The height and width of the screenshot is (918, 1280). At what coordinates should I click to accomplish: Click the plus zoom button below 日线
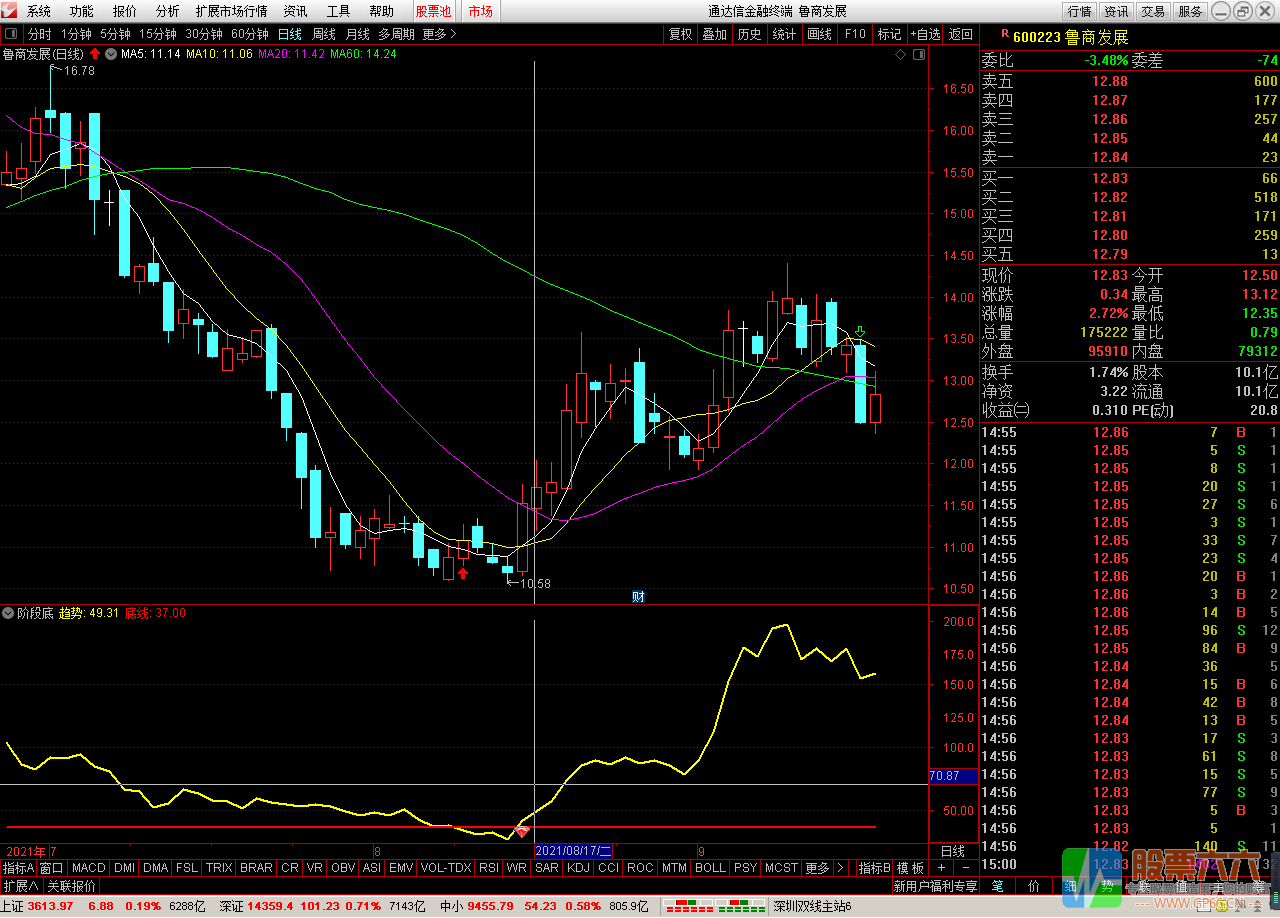[x=941, y=868]
